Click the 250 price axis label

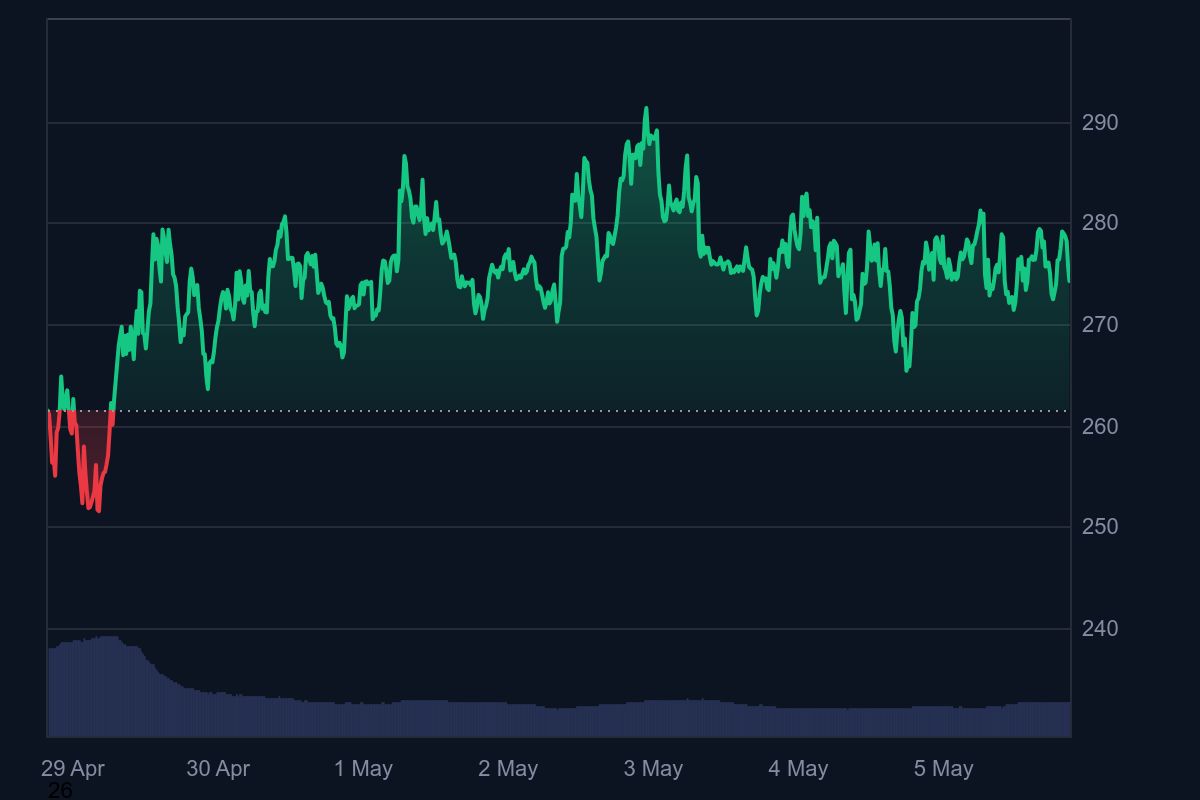click(x=1100, y=526)
